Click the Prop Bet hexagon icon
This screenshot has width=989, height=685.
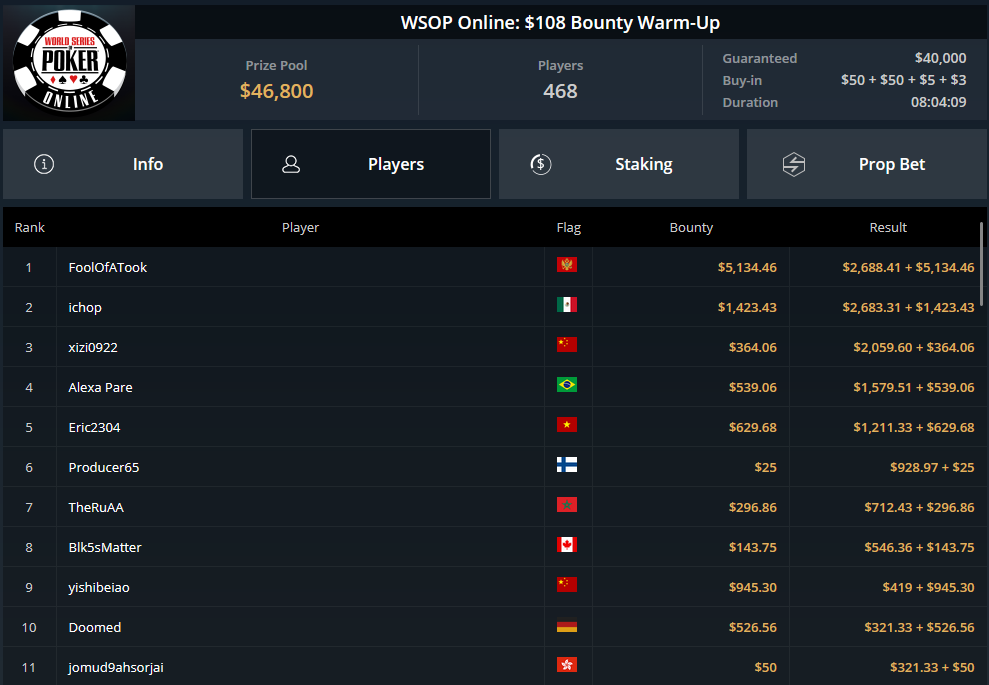pyautogui.click(x=793, y=164)
